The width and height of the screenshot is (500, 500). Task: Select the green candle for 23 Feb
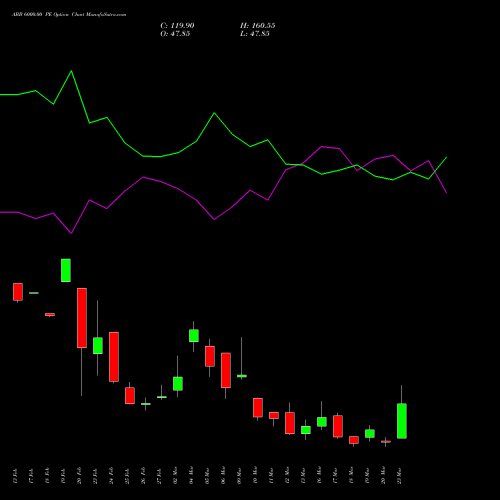tap(98, 346)
